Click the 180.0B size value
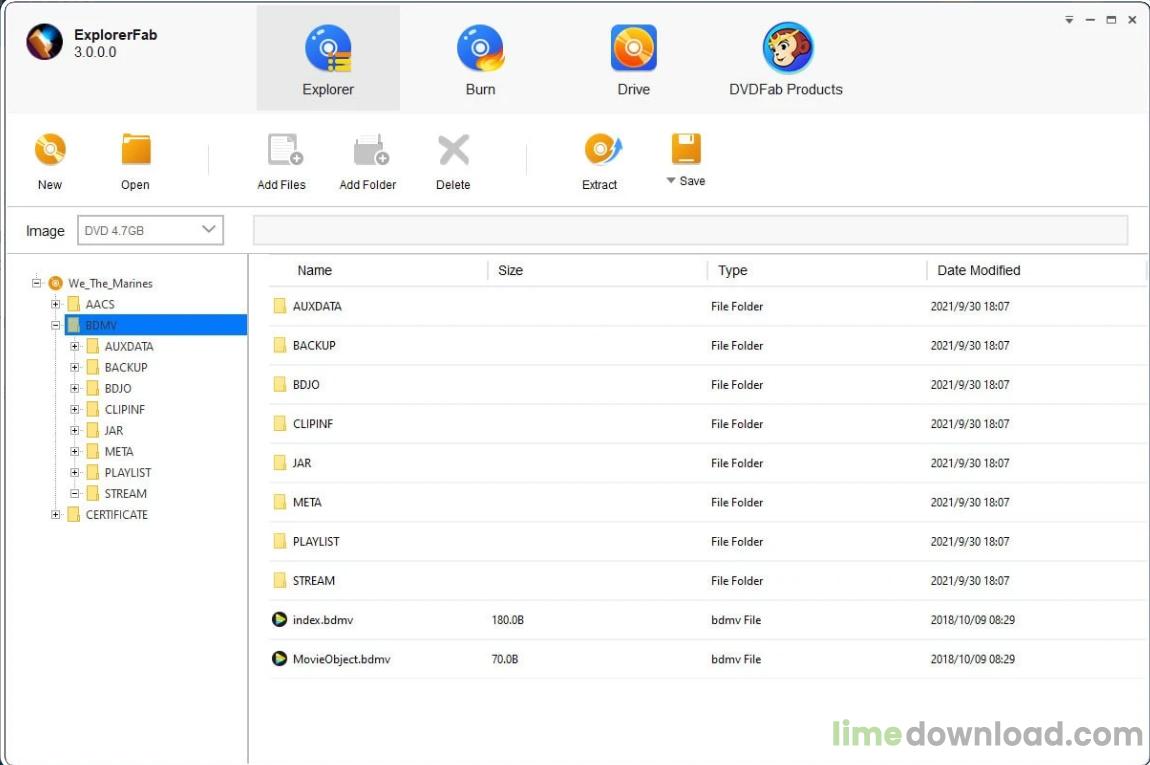Viewport: 1150px width, 765px height. [x=508, y=620]
